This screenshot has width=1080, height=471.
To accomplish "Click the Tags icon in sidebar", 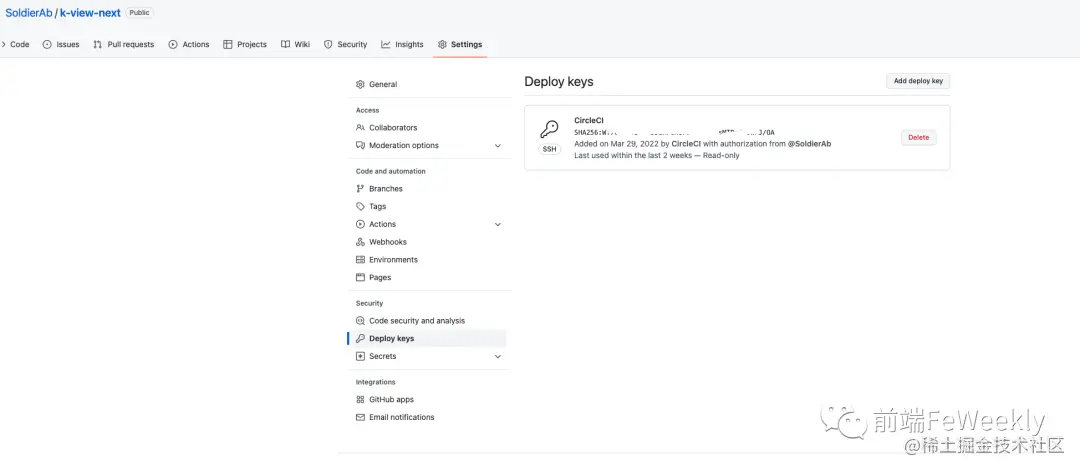I will pyautogui.click(x=360, y=207).
